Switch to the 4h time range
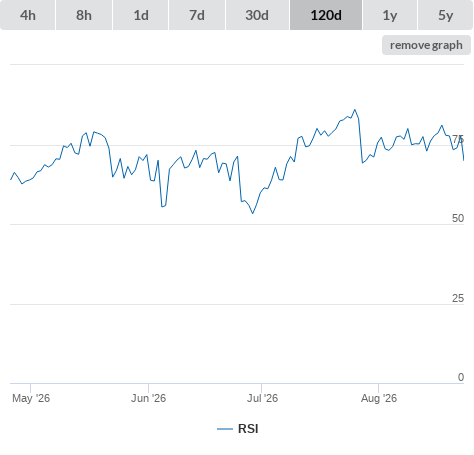This screenshot has height=455, width=474. coord(28,15)
